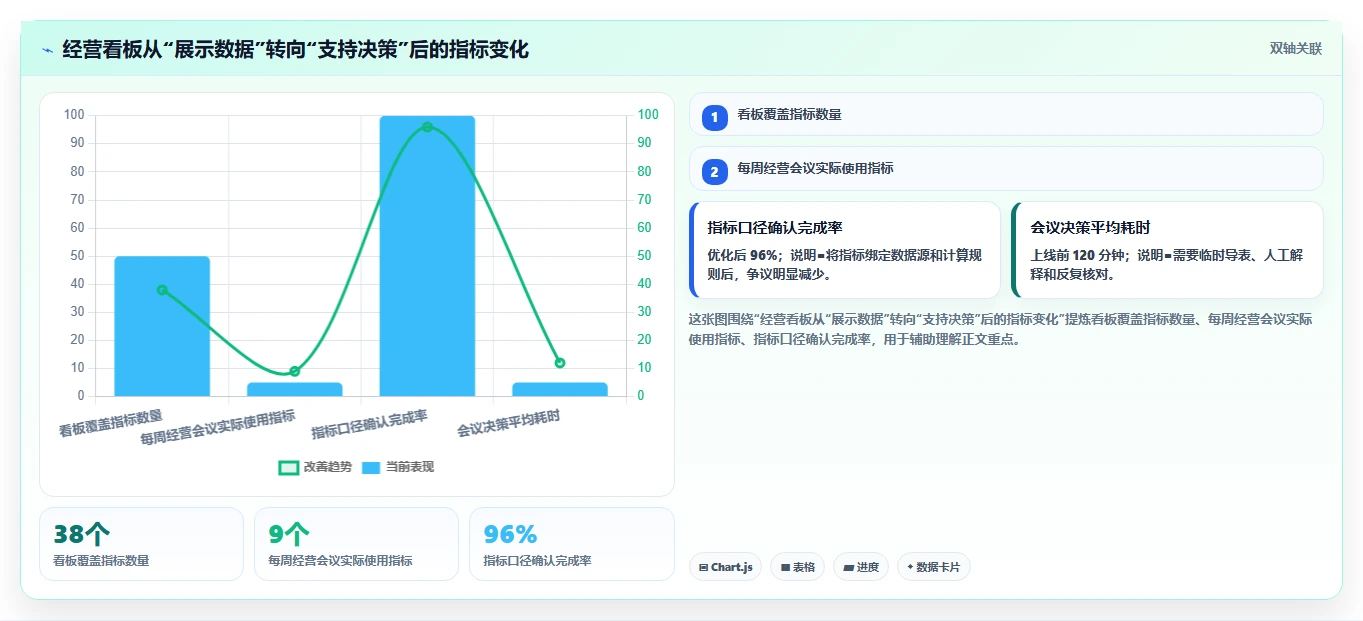Click the x-axis label 每周经营会议实际使用指标
This screenshot has height=621, width=1363.
pyautogui.click(x=218, y=427)
